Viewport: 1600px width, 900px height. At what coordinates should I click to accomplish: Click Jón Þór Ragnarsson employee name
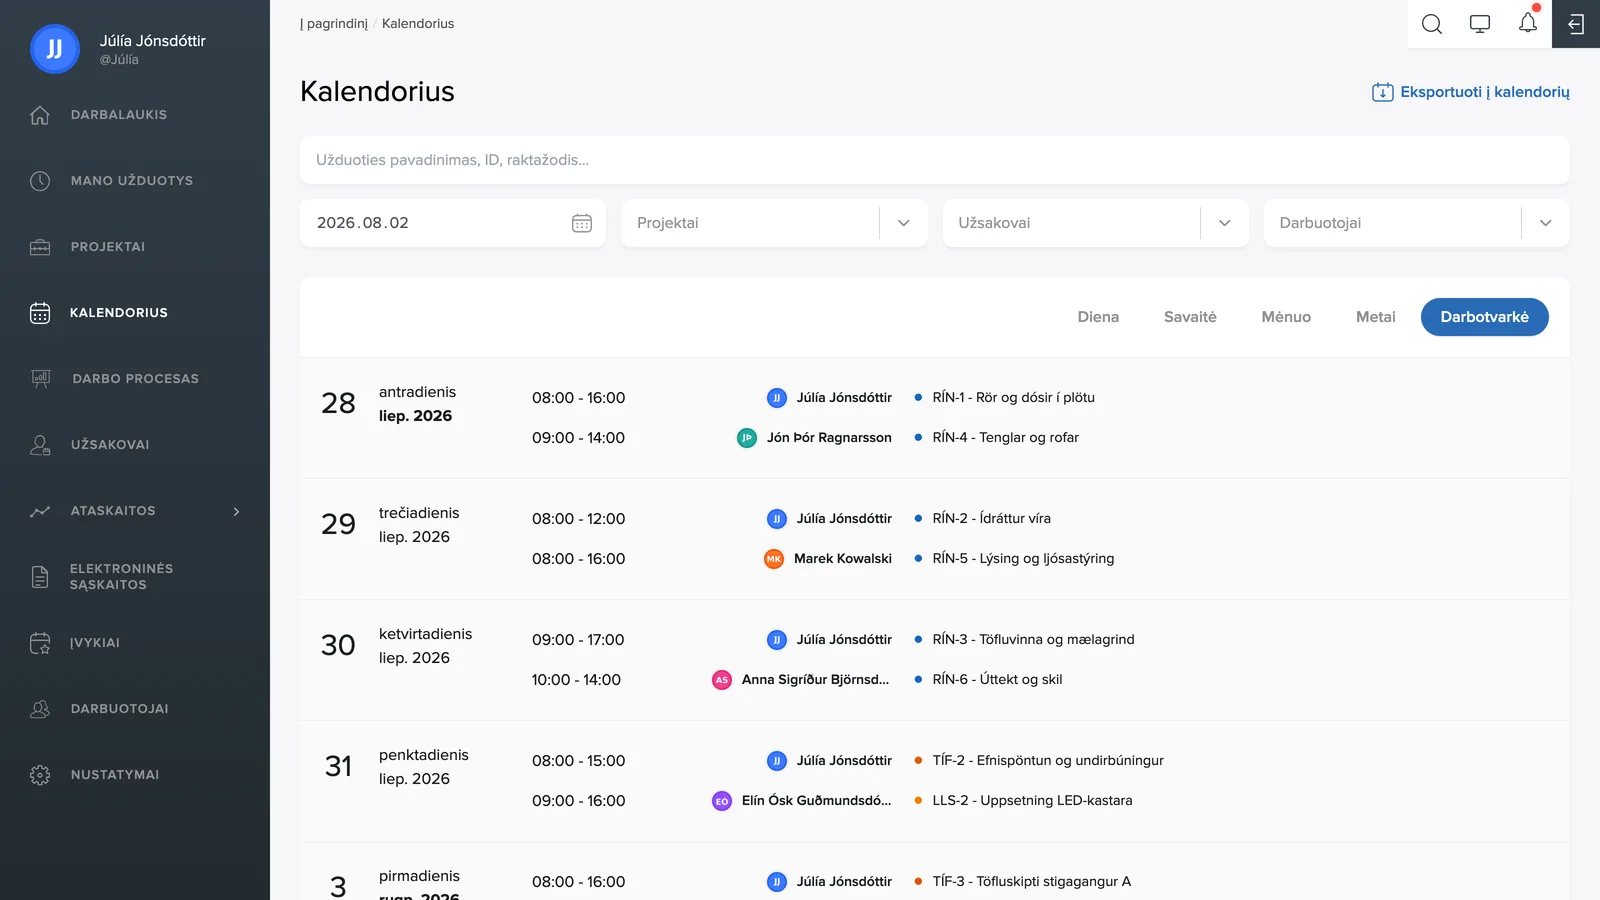coord(829,438)
